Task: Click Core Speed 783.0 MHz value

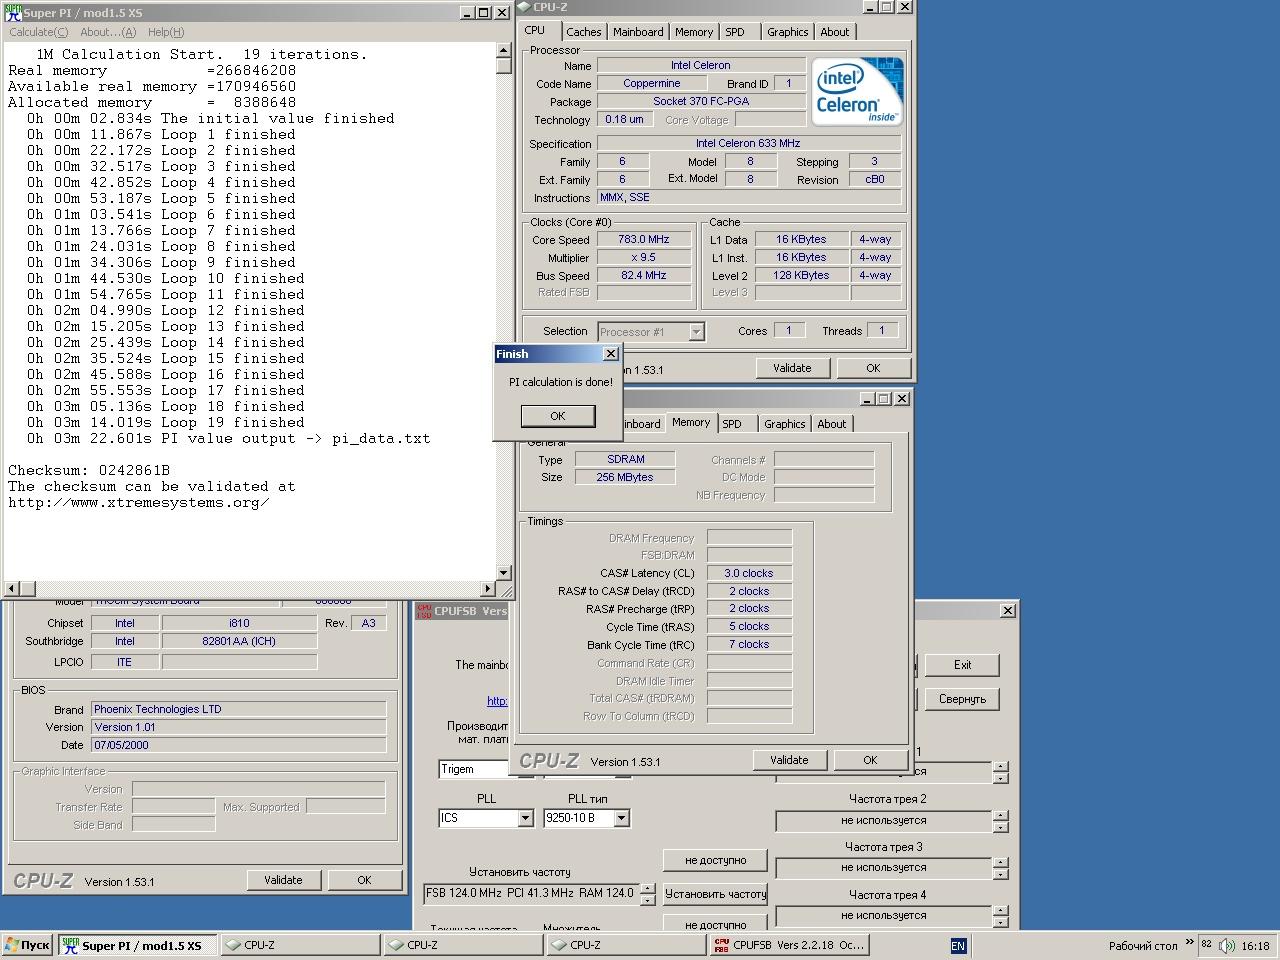Action: pyautogui.click(x=644, y=240)
